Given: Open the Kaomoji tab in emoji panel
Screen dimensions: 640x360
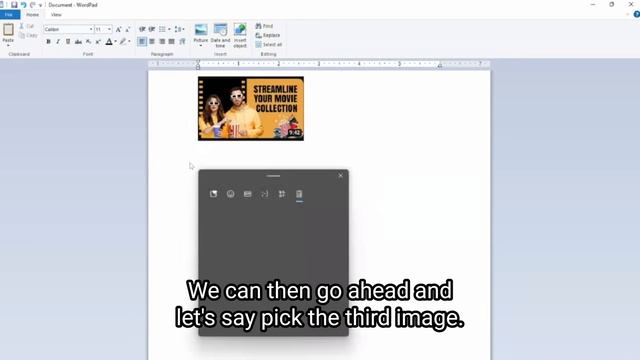Looking at the screenshot, I should [265, 194].
